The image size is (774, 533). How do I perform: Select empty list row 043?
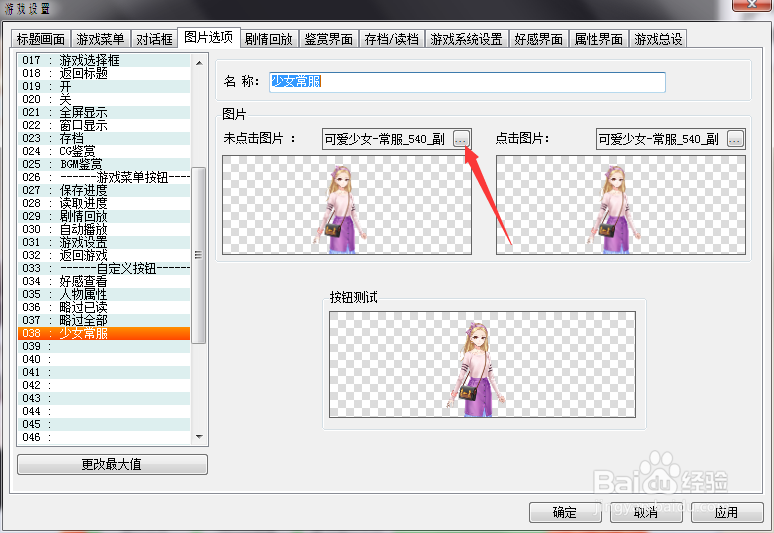(x=104, y=398)
